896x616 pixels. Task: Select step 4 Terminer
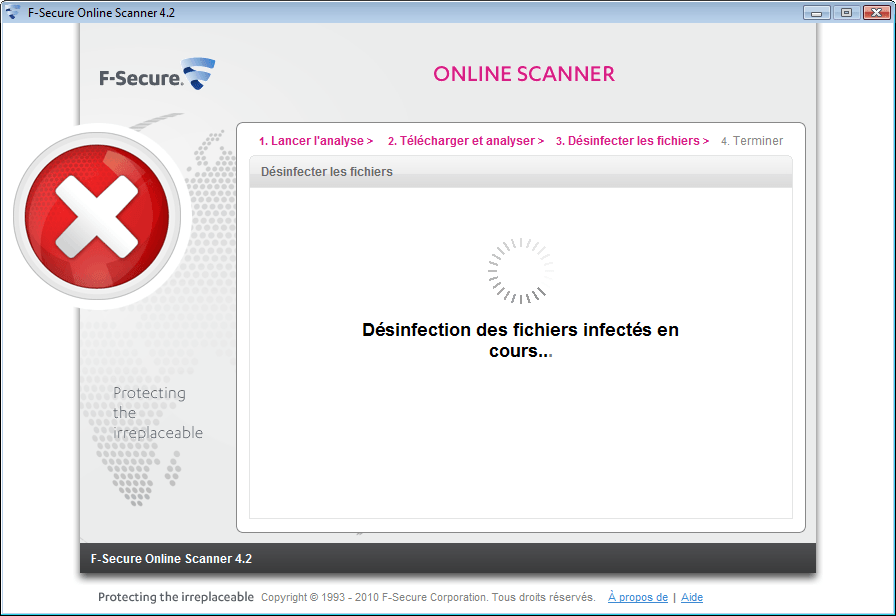coord(752,141)
